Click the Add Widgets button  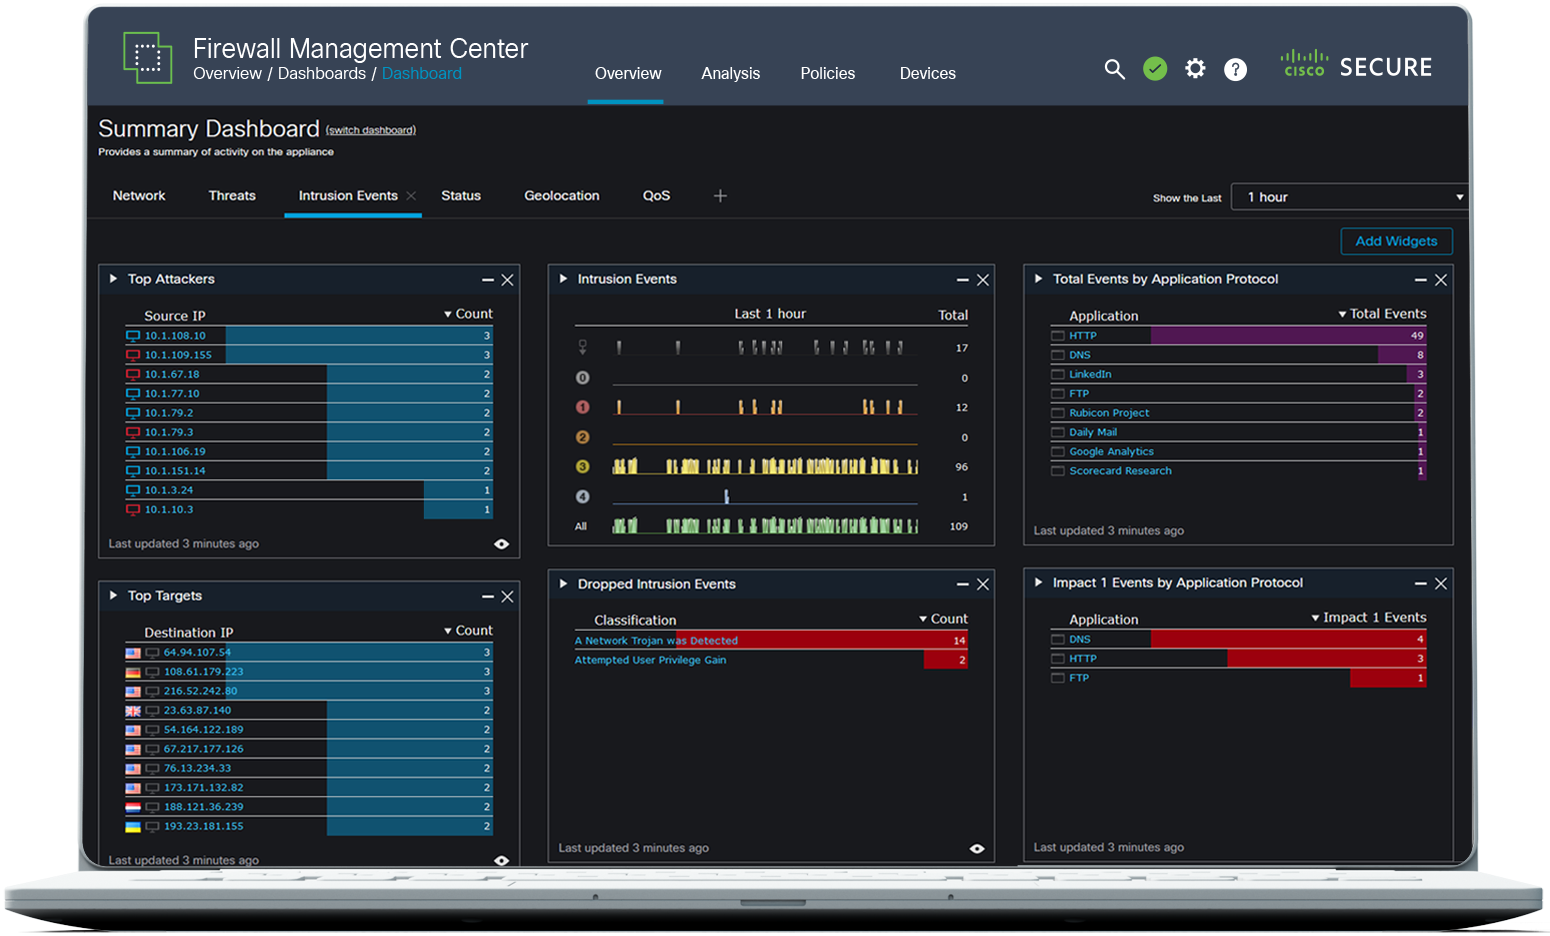pyautogui.click(x=1396, y=241)
